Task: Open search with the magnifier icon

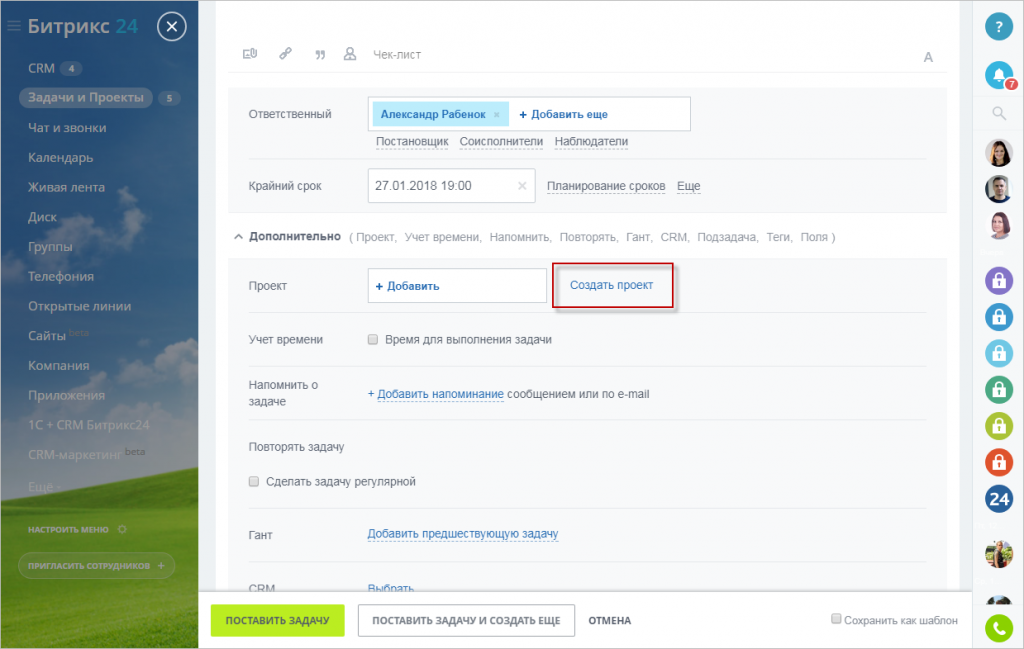Action: 999,113
